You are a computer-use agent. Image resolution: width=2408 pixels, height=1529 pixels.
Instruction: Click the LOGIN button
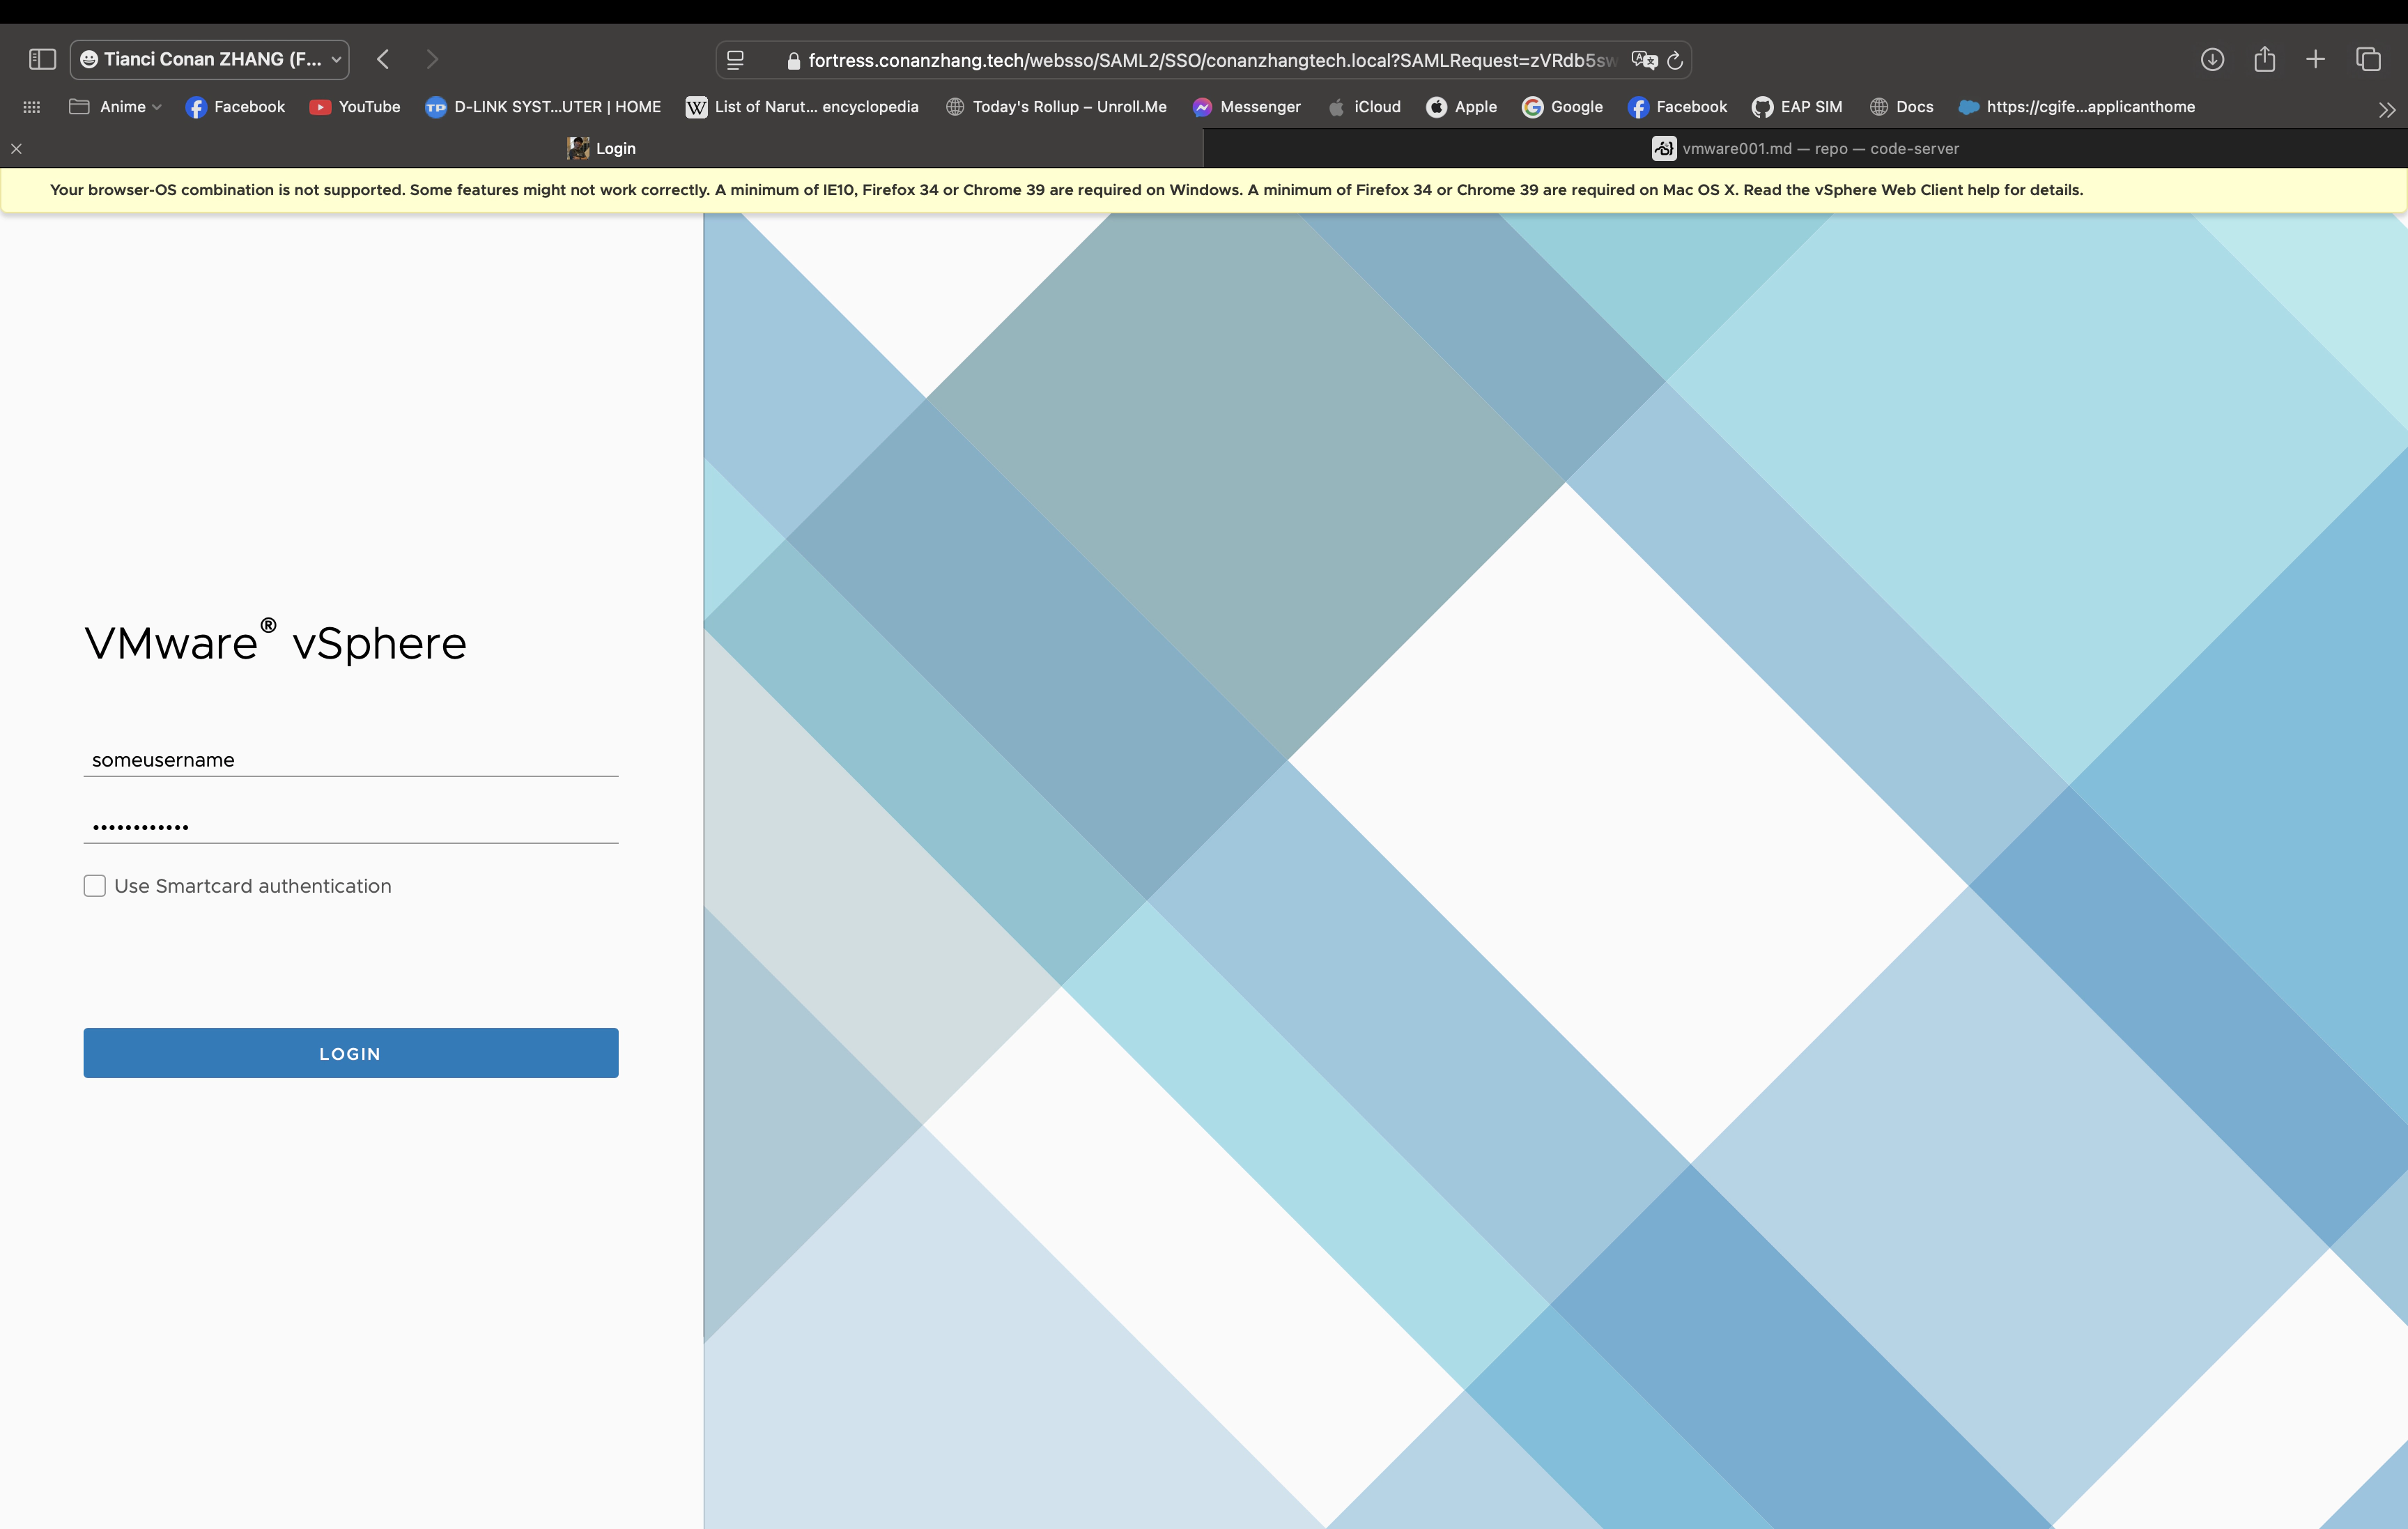coord(350,1052)
